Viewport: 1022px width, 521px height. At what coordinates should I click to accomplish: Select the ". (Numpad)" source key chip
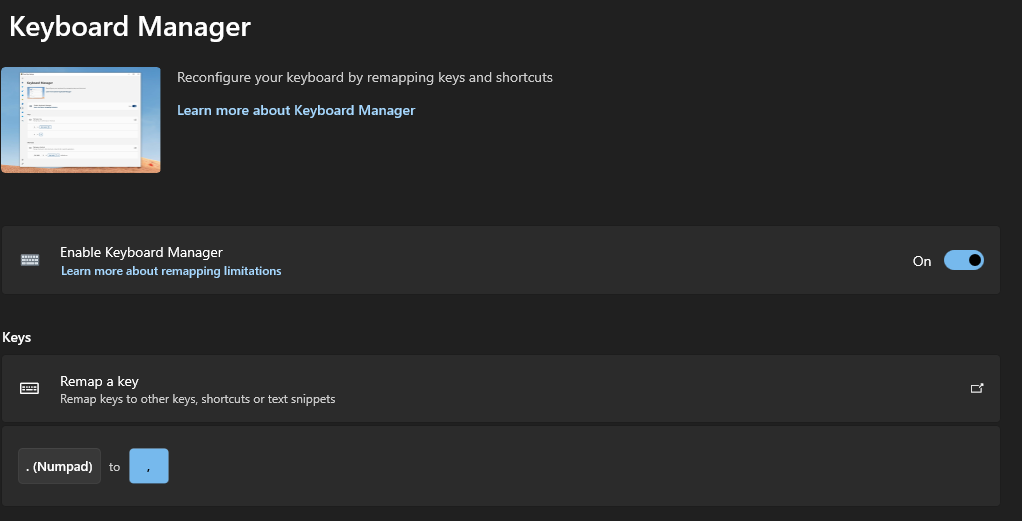click(60, 466)
